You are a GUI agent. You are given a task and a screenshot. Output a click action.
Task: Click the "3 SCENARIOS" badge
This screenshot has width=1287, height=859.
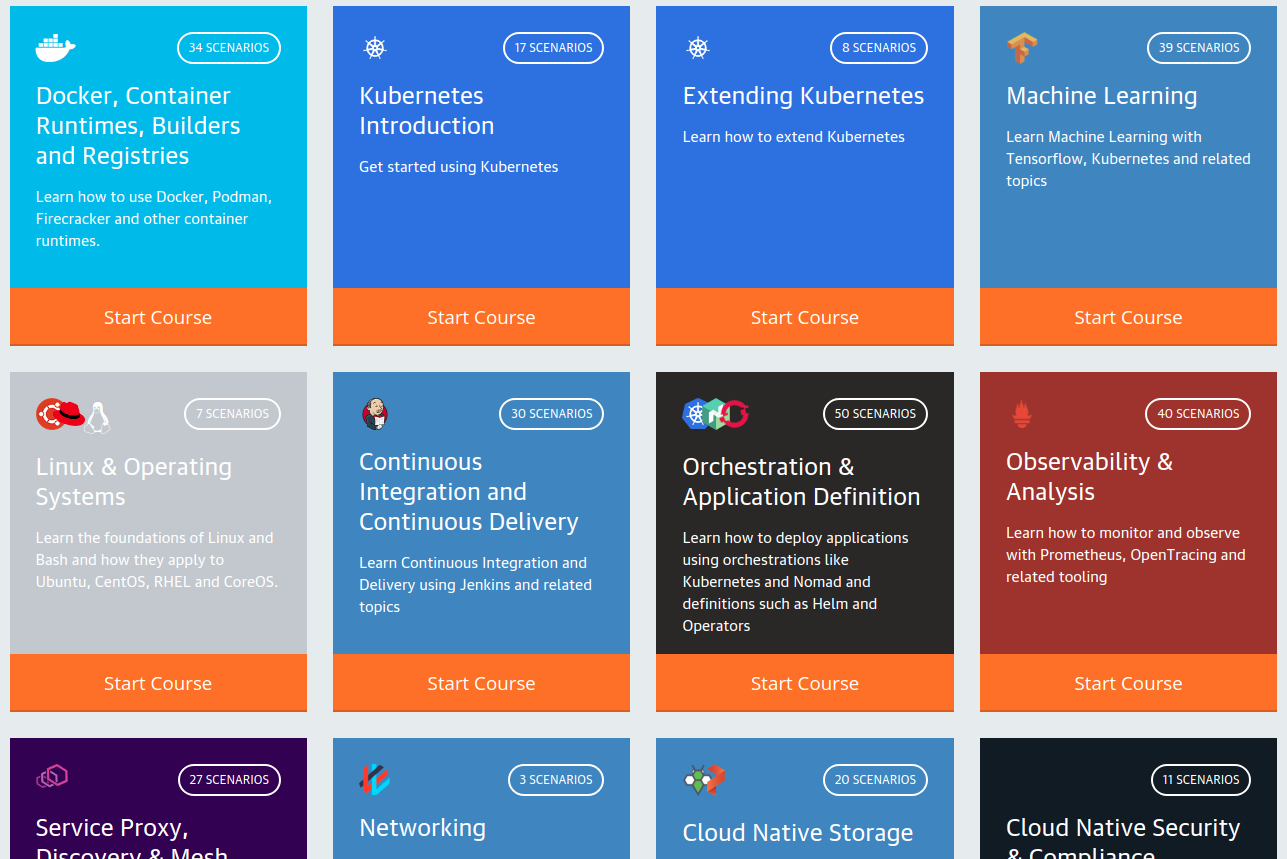[x=556, y=779]
